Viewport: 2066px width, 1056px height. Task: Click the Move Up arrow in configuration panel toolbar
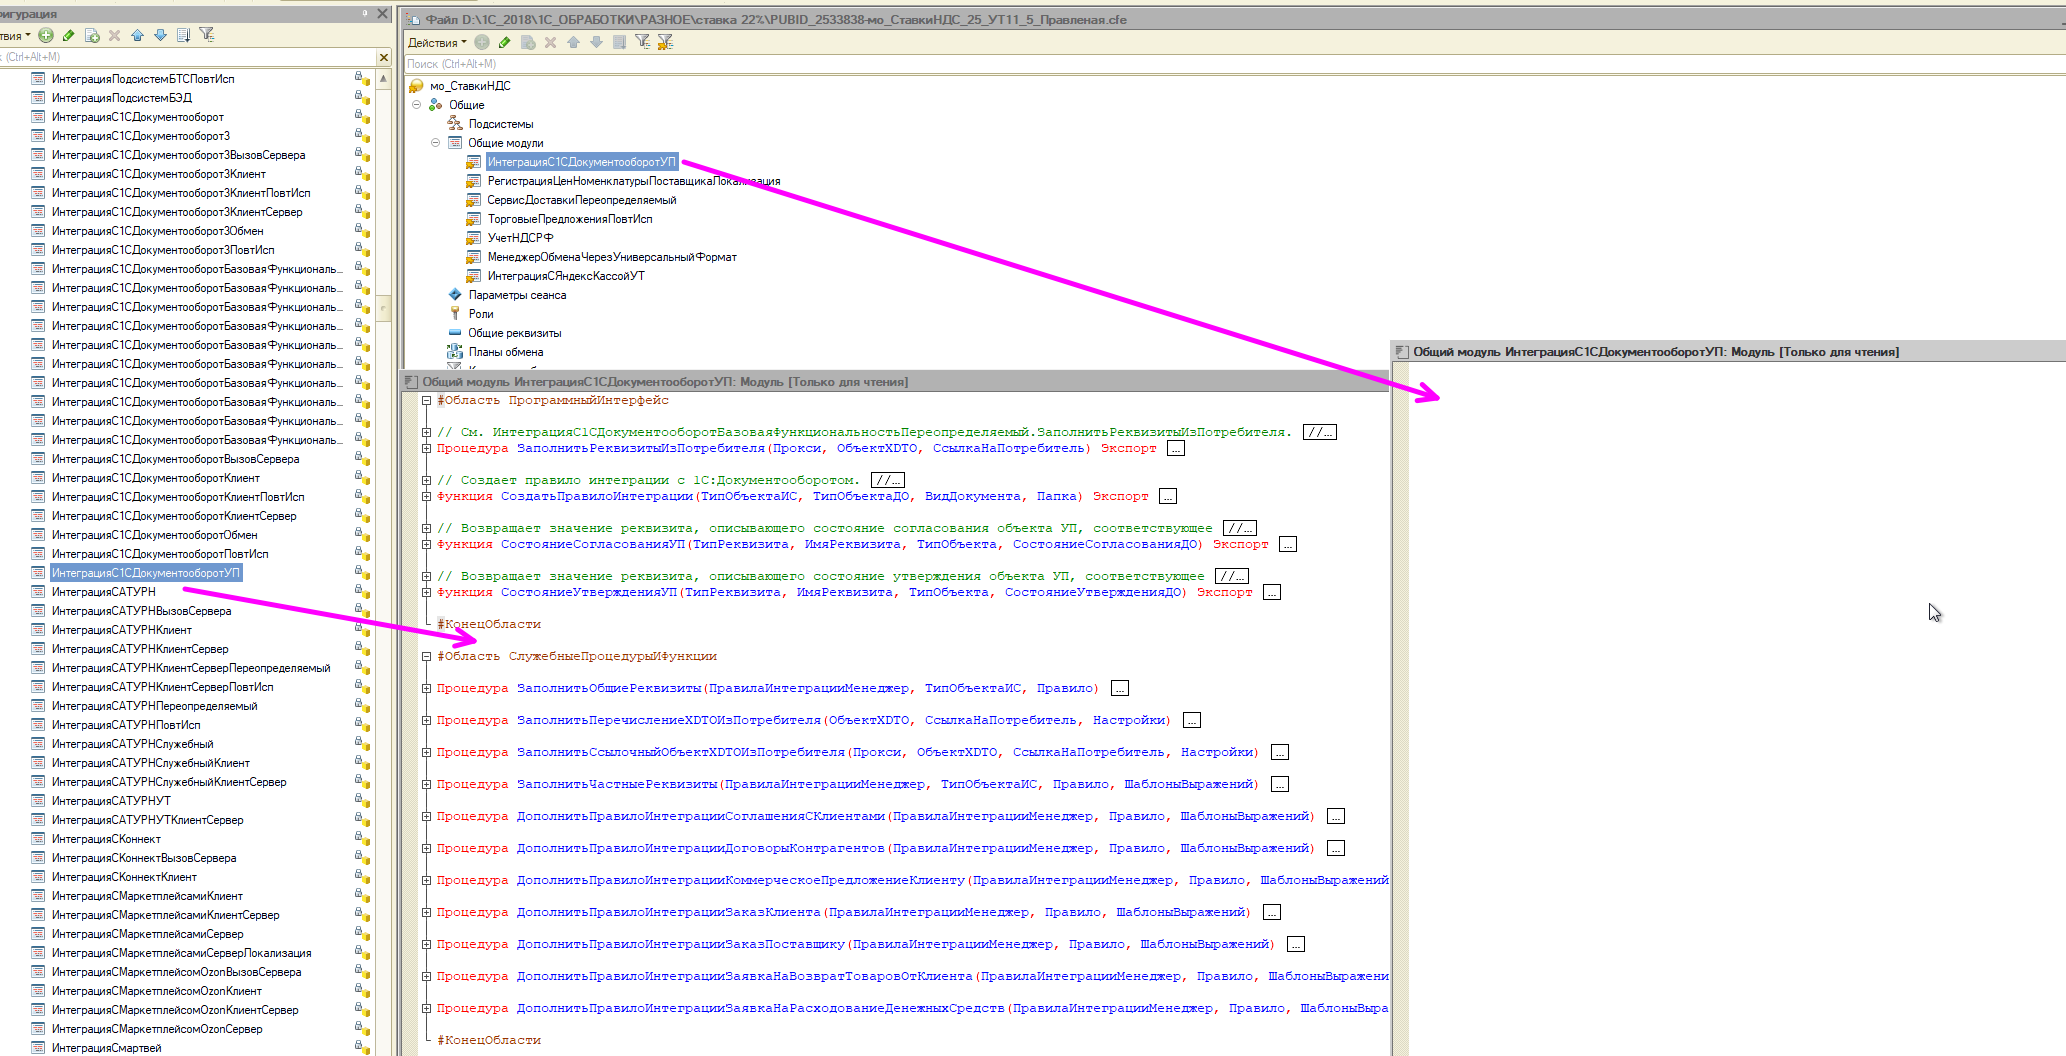coord(137,35)
